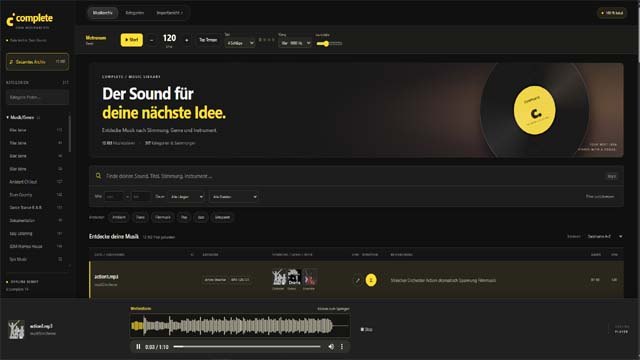Select the Entspannt quick filter chip
The image size is (640, 360).
[222, 217]
